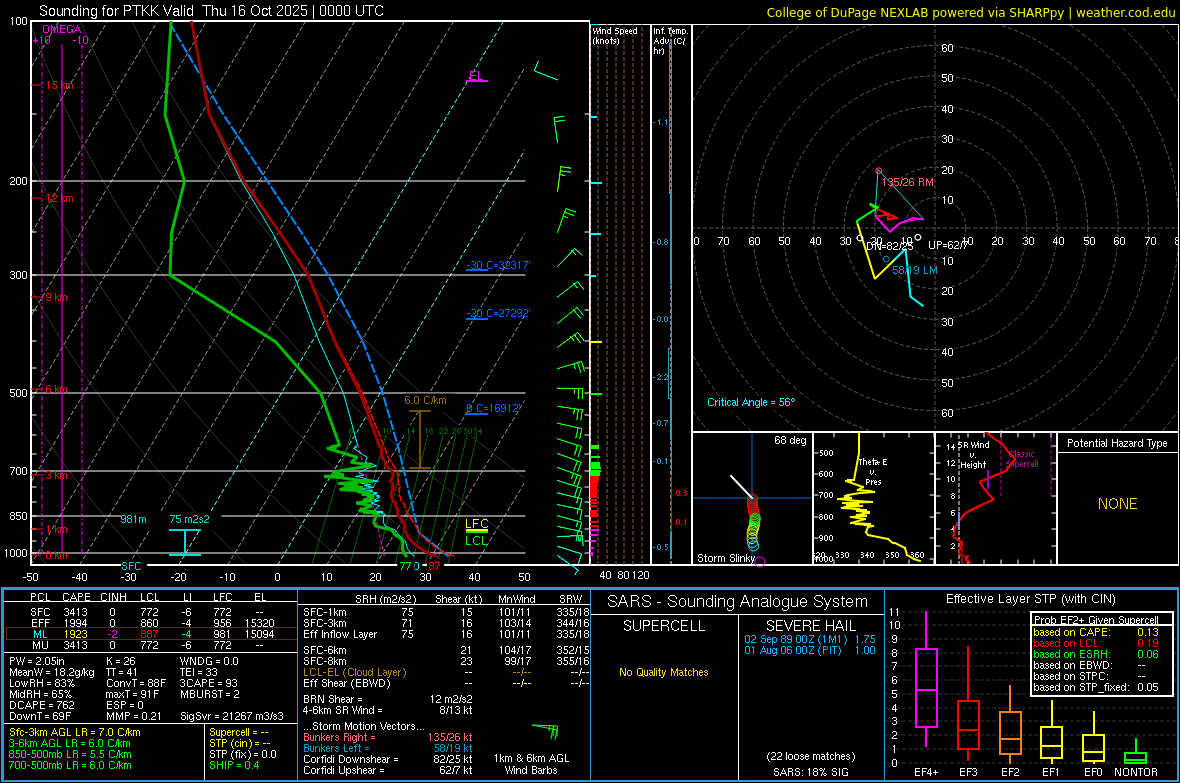
Task: Click the BRN Shear = row
Action: (x=388, y=699)
